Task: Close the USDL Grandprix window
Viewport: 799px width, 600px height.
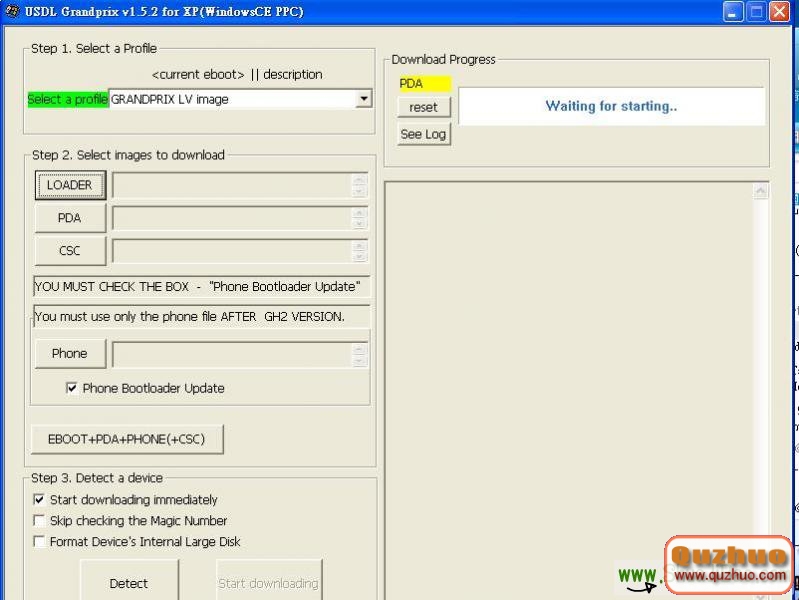Action: point(779,11)
